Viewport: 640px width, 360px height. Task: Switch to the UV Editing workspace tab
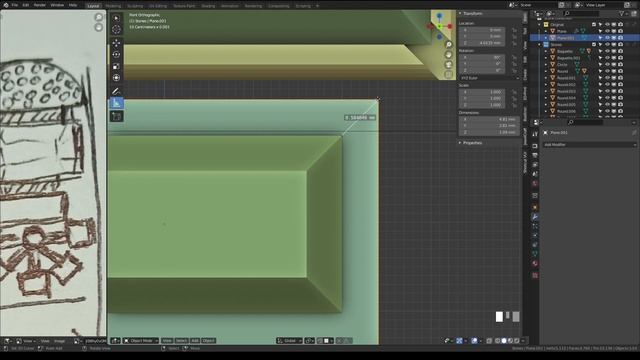point(158,6)
